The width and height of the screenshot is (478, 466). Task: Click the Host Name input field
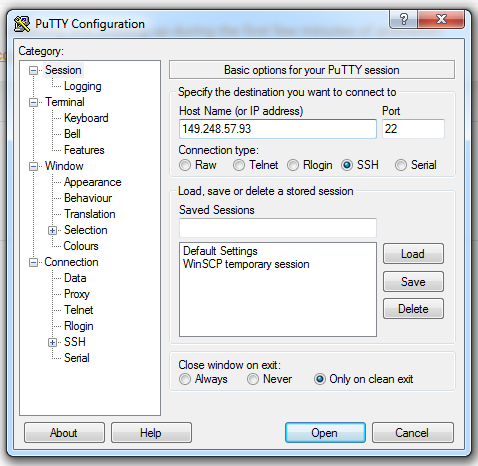[278, 129]
